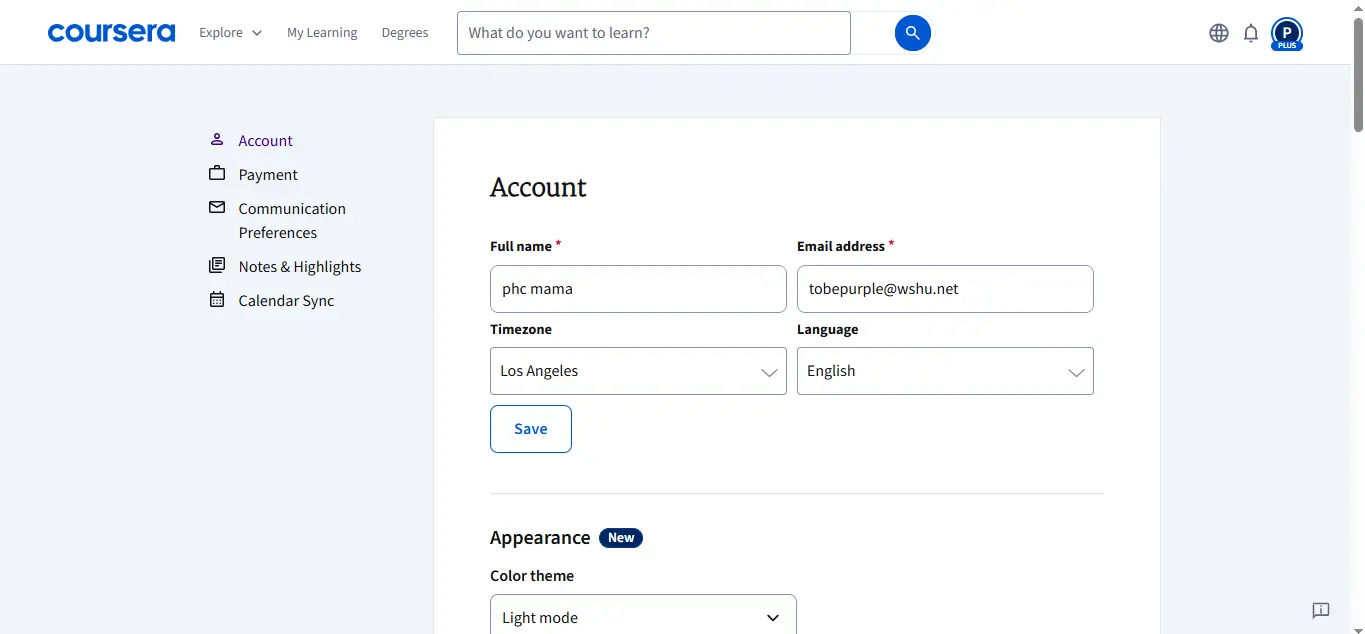Screen dimensions: 1365x634
Task: Open the Timezone dropdown showing Los Angeles
Action: [x=638, y=371]
